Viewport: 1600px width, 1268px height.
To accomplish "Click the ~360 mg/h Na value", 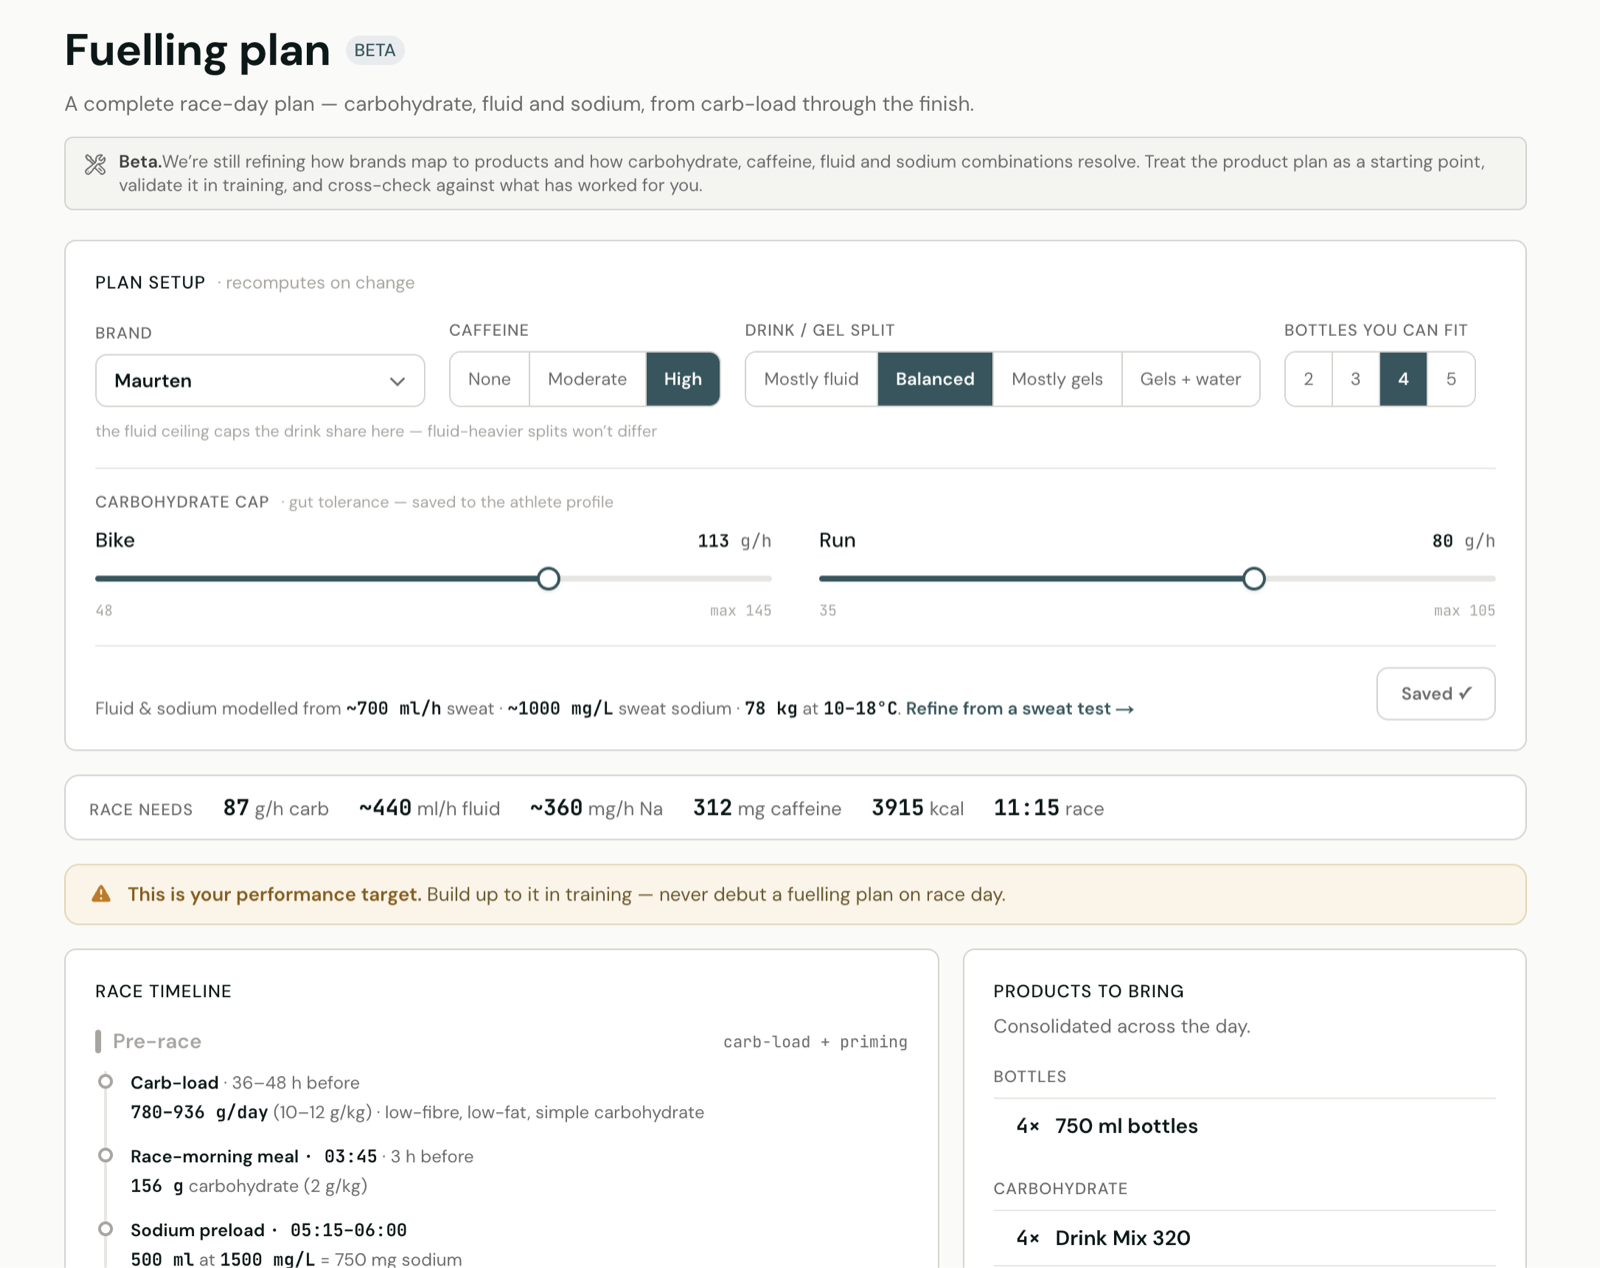I will 596,808.
